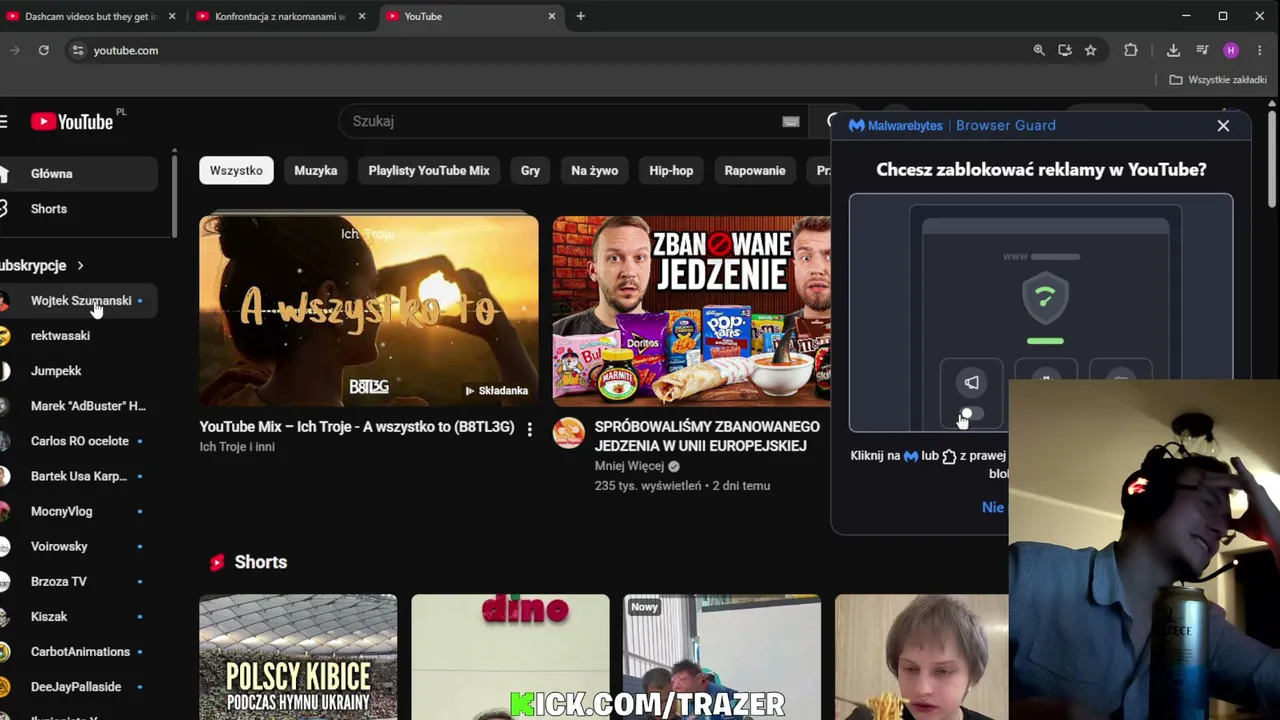Click Nie in the Malwarebytes popup

(x=993, y=507)
